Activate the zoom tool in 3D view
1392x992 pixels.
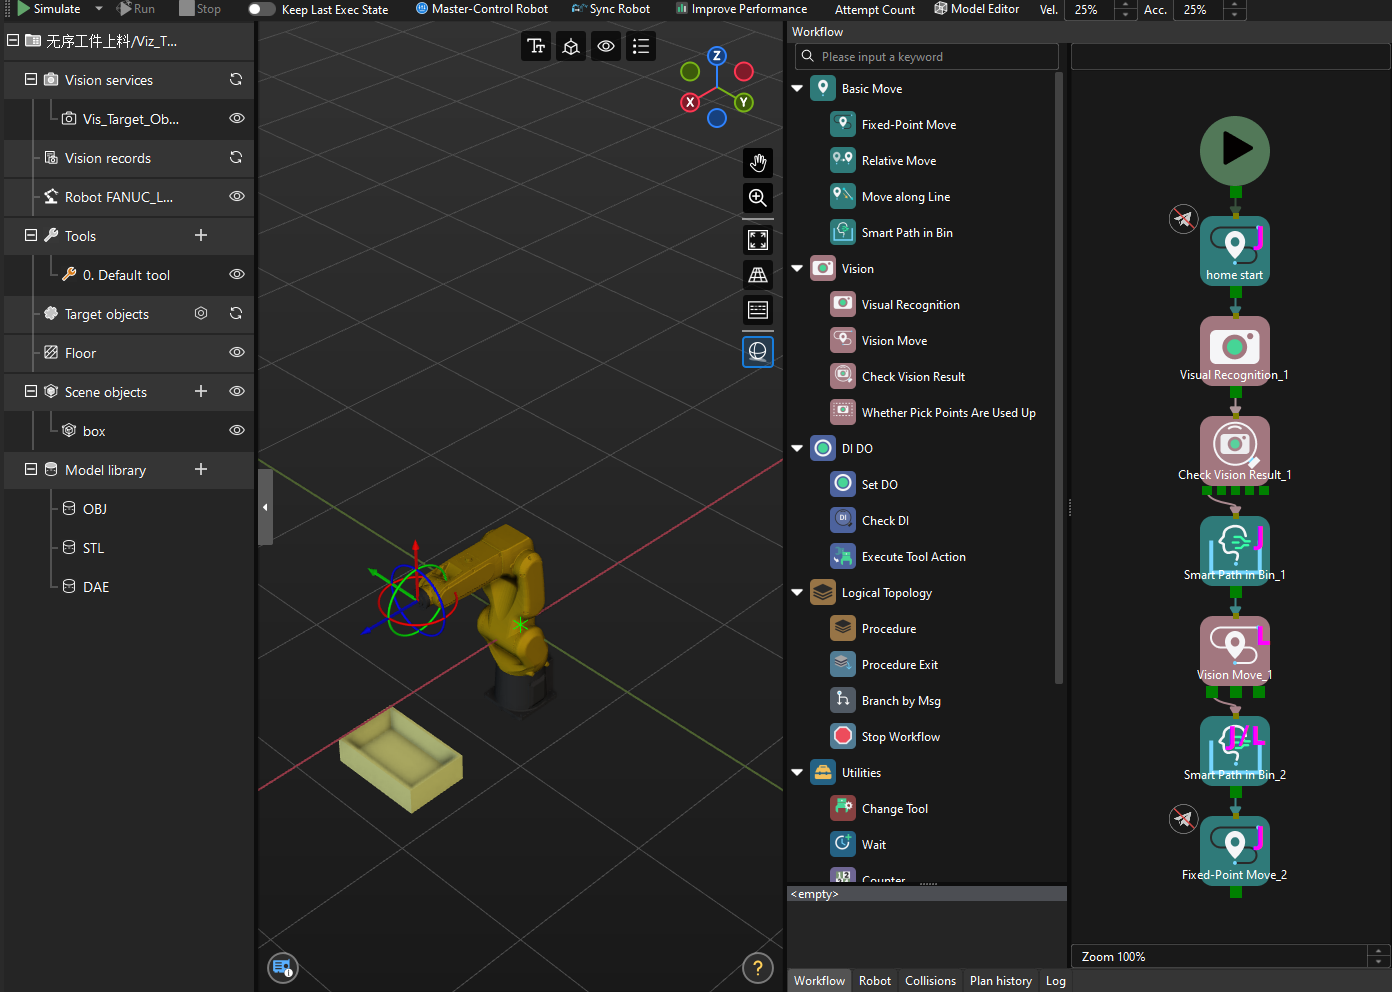point(757,198)
